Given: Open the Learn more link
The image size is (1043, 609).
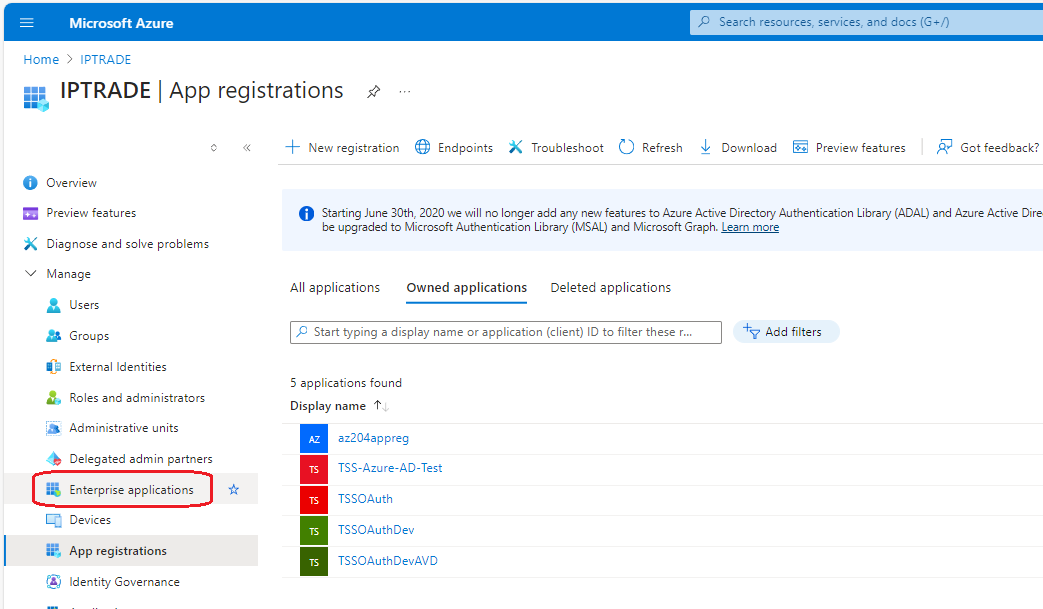Looking at the screenshot, I should pyautogui.click(x=750, y=227).
